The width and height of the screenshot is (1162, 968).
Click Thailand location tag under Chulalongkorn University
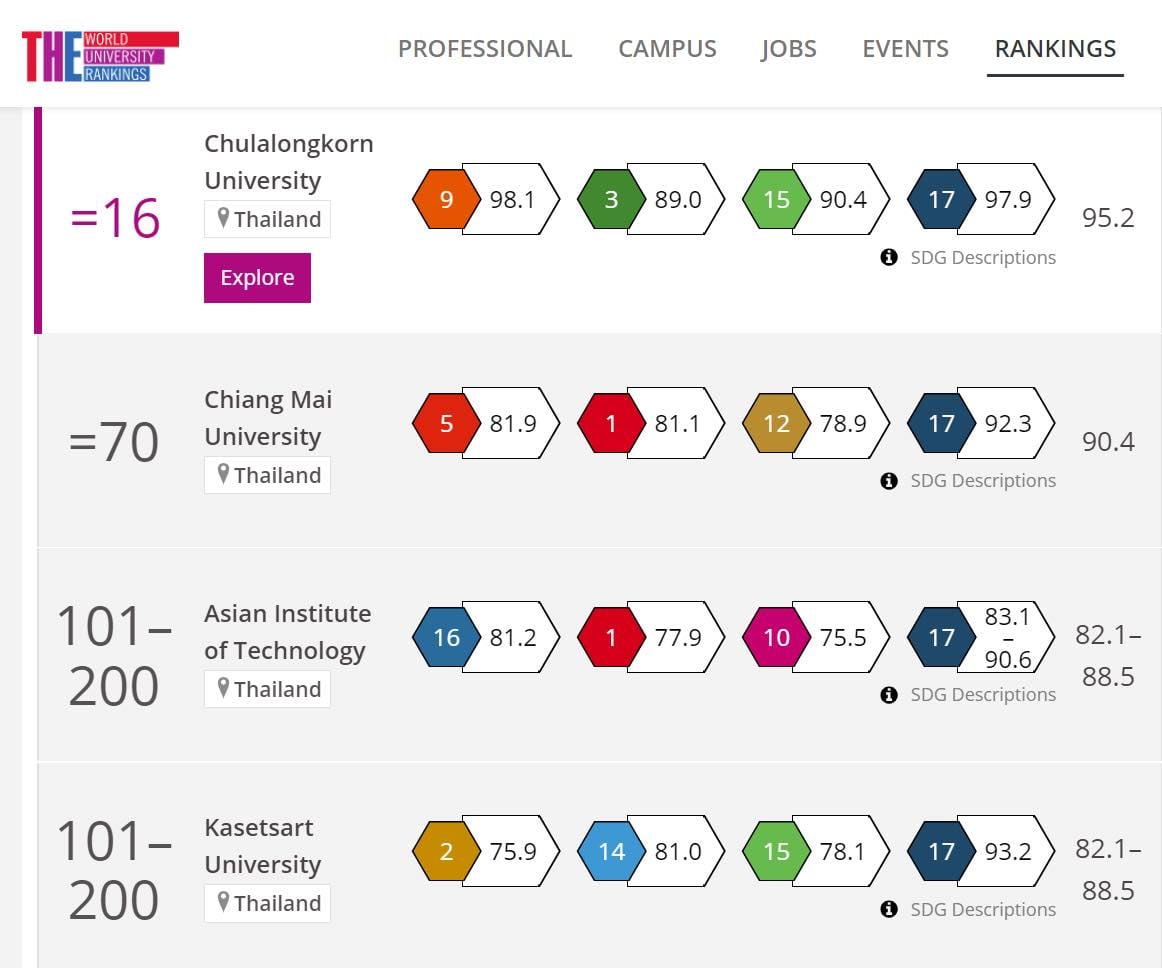[x=268, y=219]
